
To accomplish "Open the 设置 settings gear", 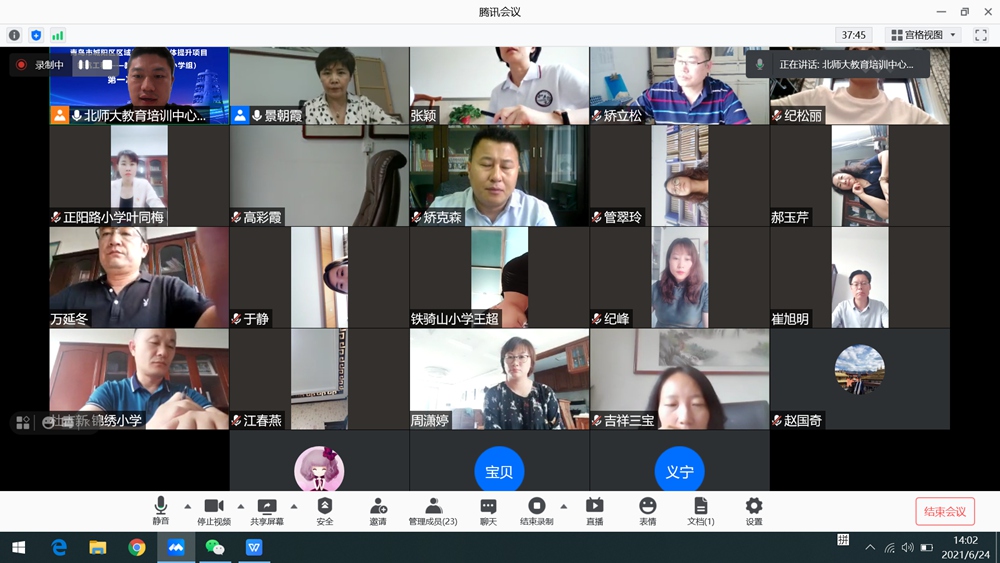I will 754,511.
